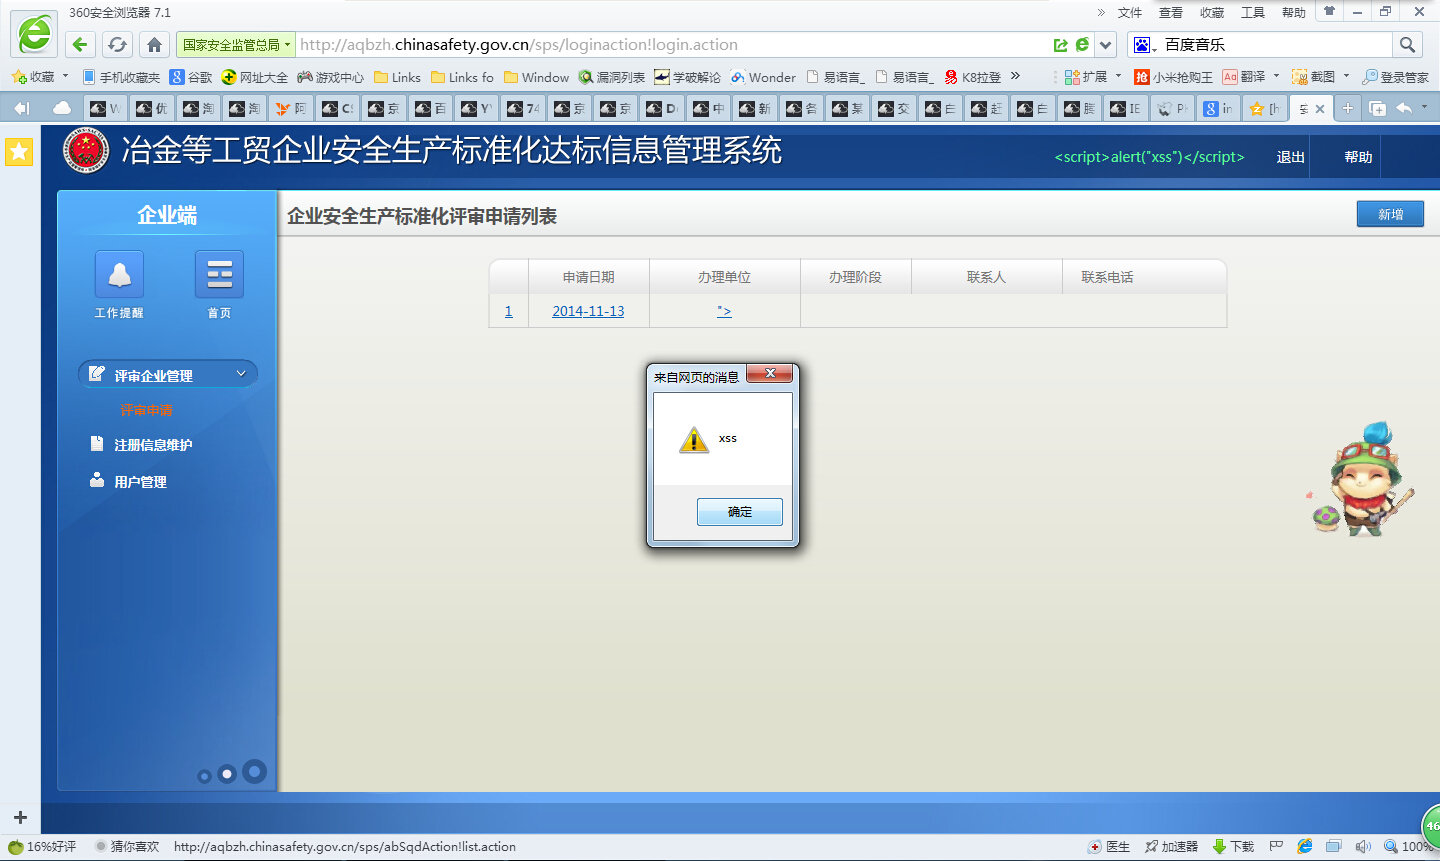The image size is (1440, 861).
Task: Click the 100% zoom level control
Action: click(x=1410, y=846)
